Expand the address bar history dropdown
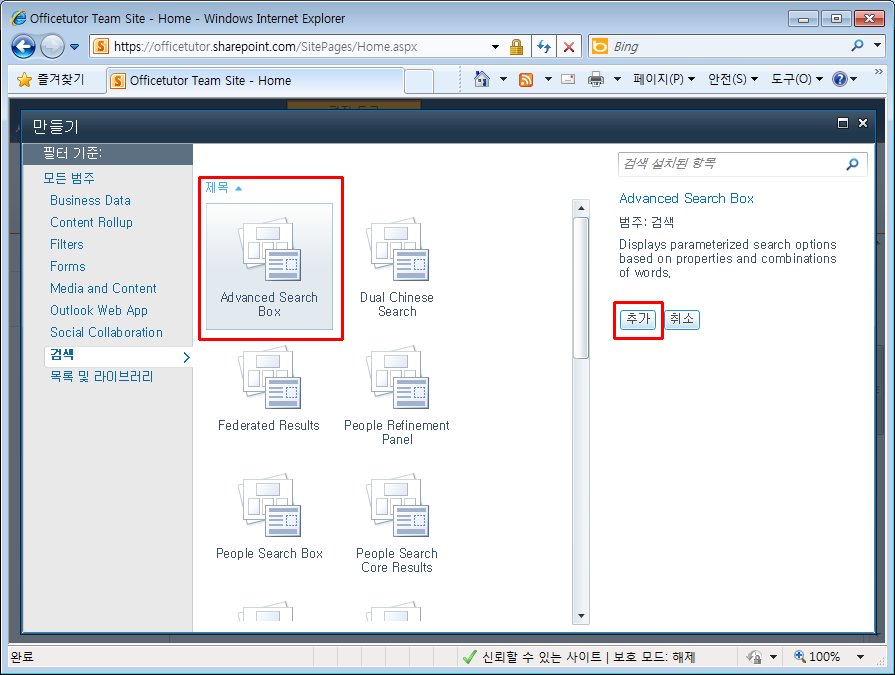895x675 pixels. (x=495, y=47)
